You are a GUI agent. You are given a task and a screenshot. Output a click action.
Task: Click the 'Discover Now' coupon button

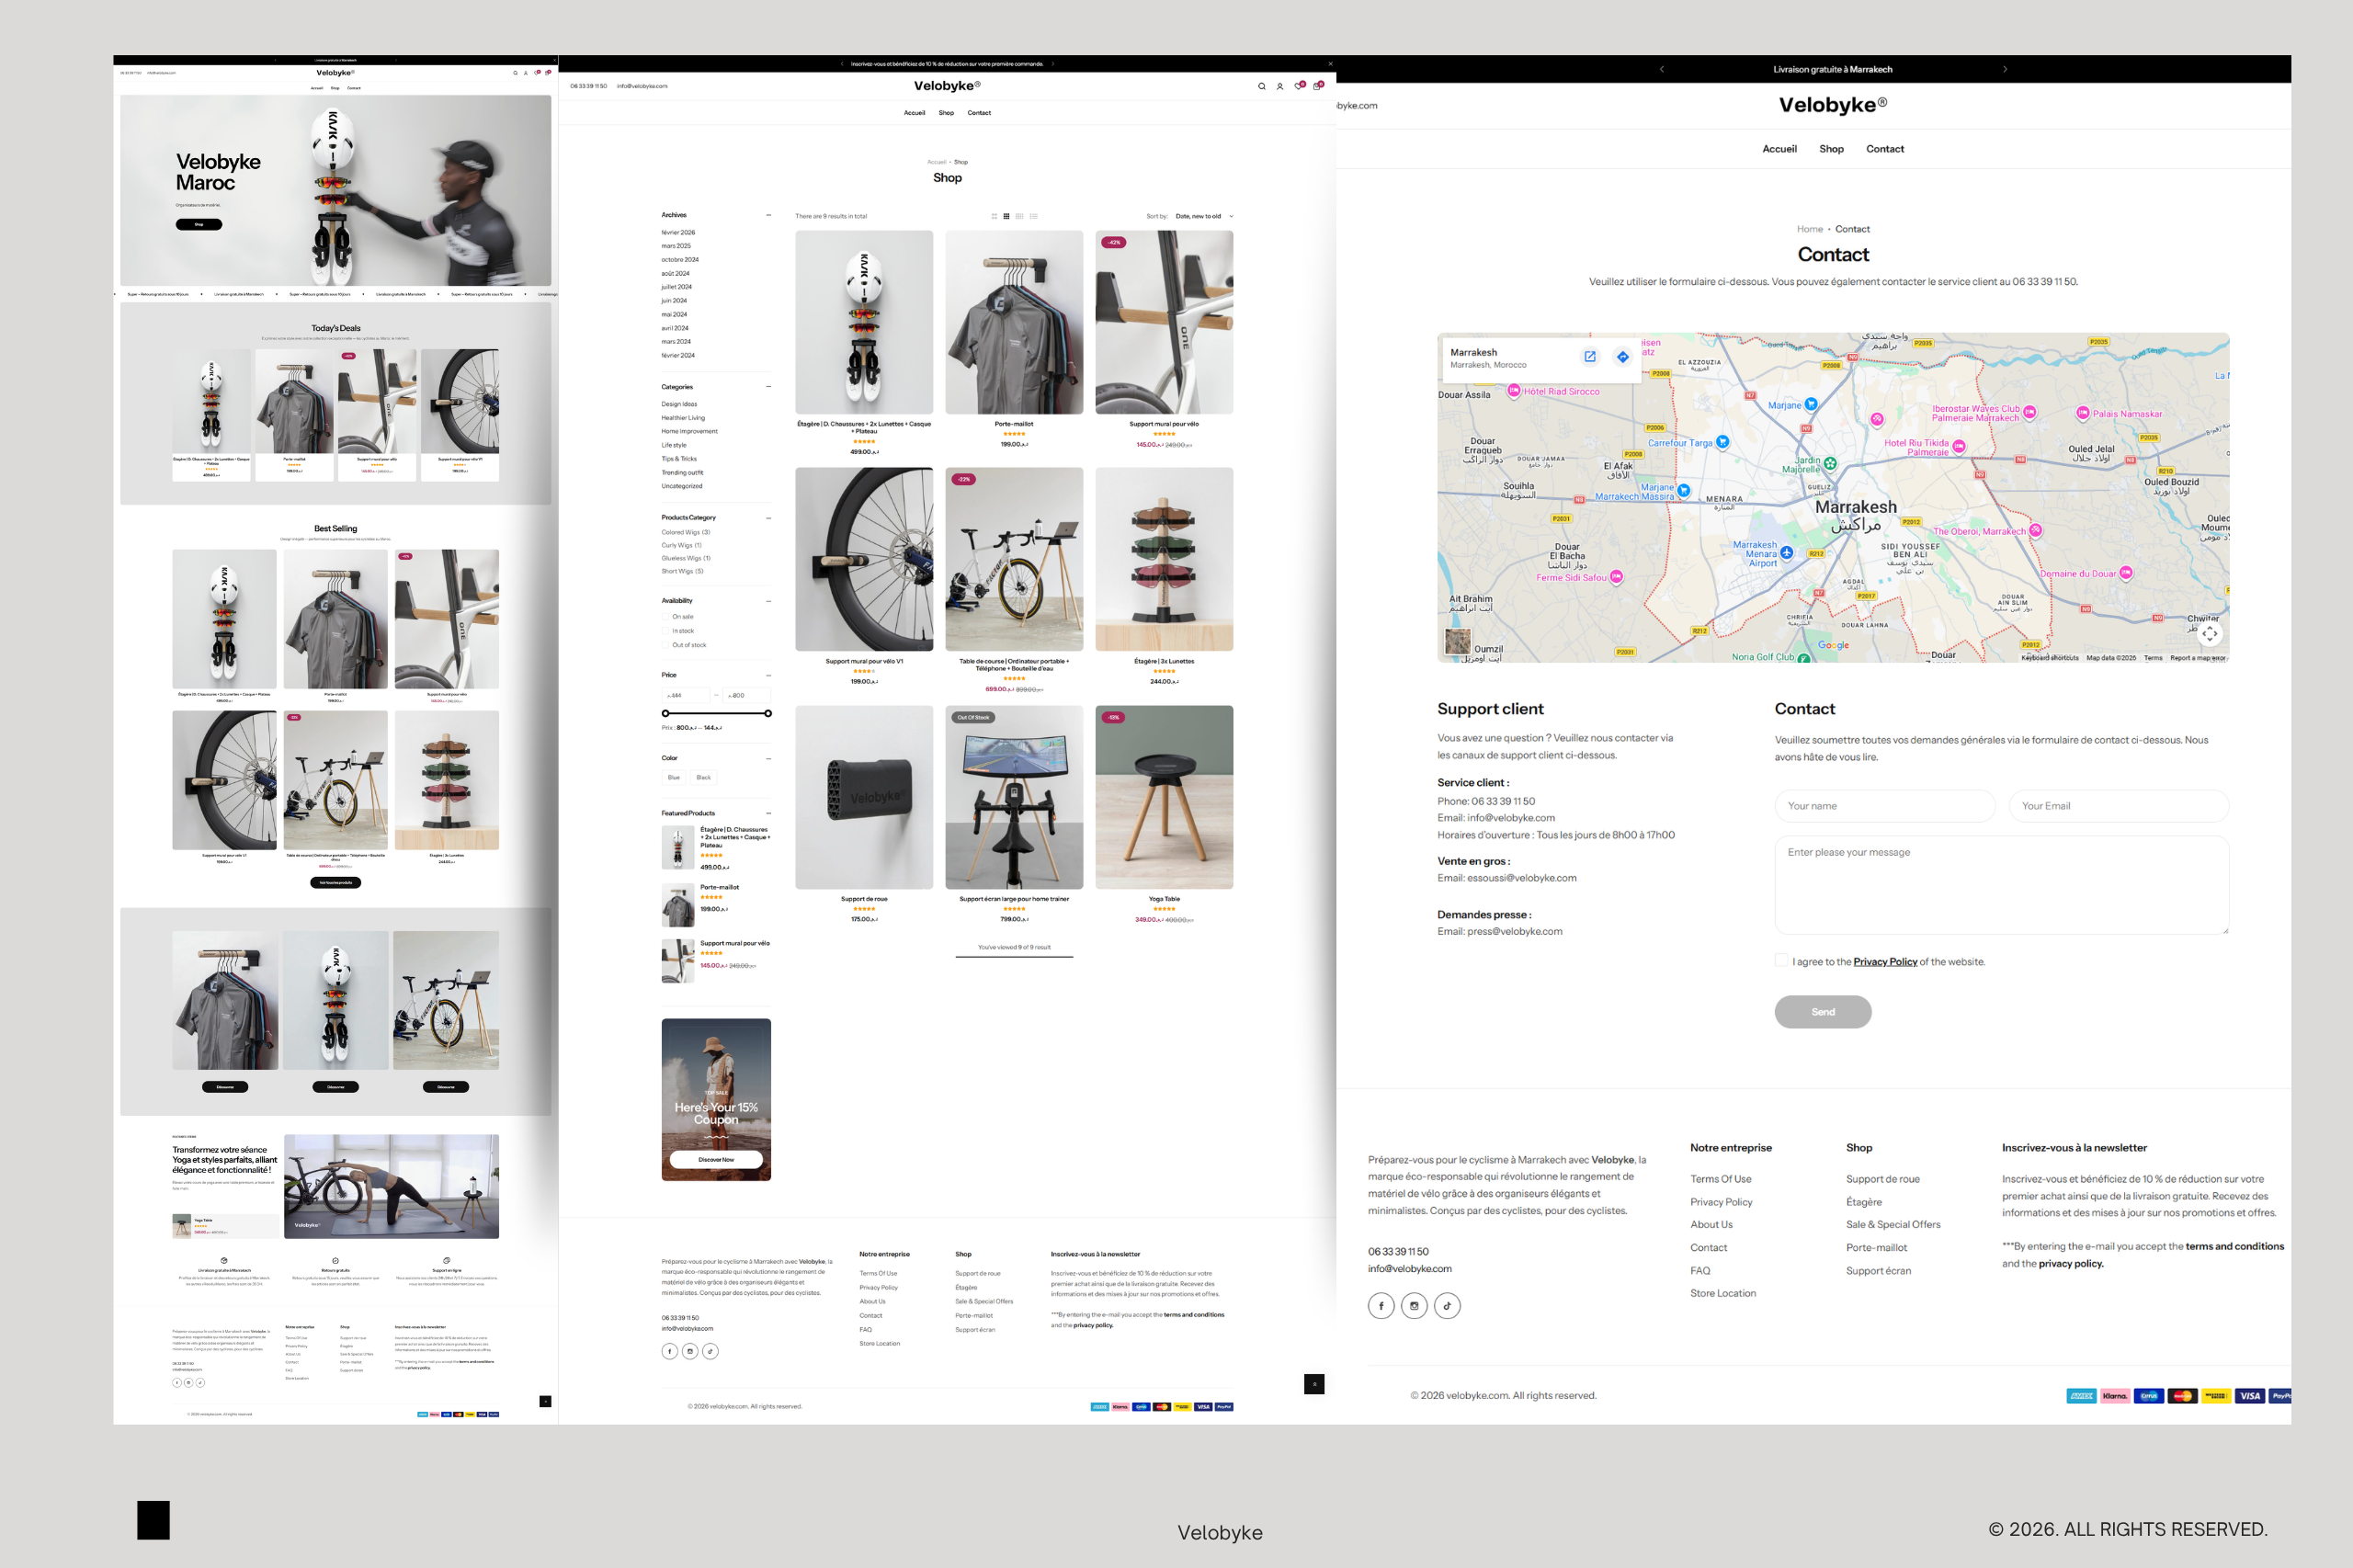click(x=715, y=1159)
